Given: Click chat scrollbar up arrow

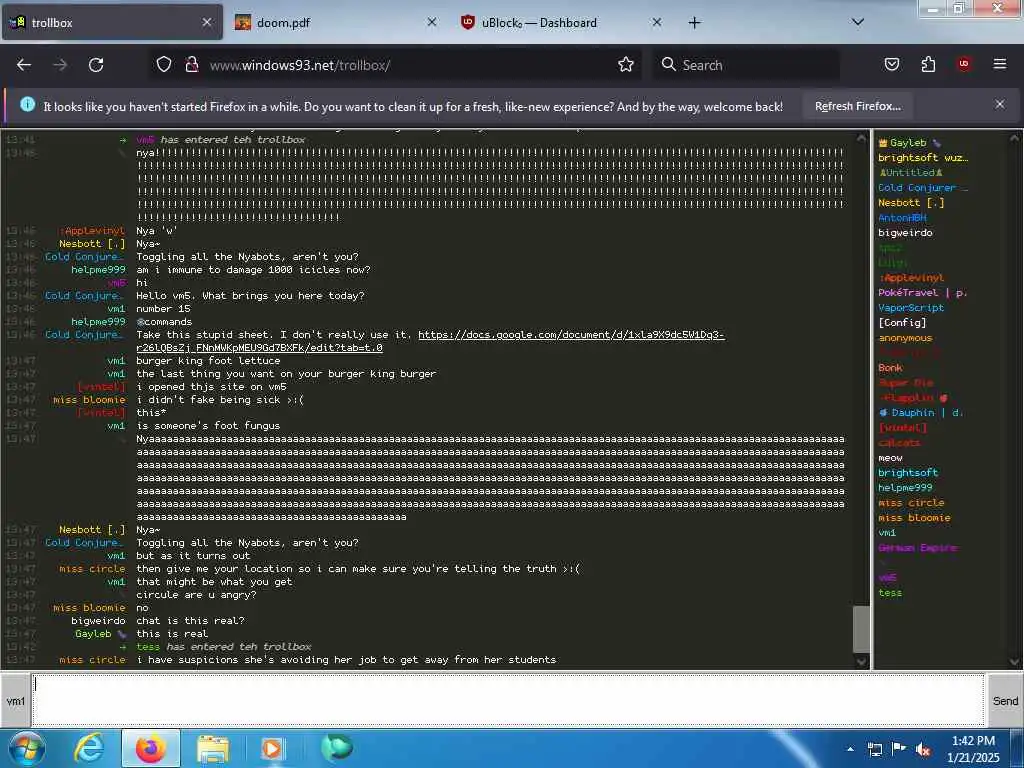Looking at the screenshot, I should [x=861, y=138].
